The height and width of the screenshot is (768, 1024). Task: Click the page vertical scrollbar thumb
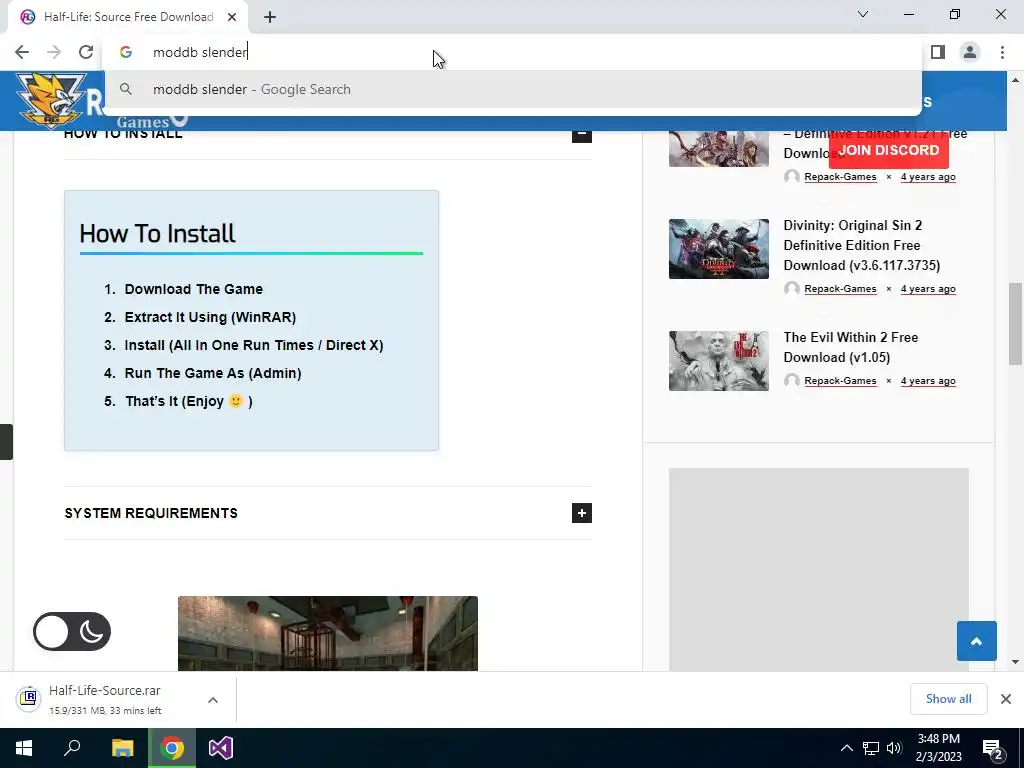(x=1015, y=323)
